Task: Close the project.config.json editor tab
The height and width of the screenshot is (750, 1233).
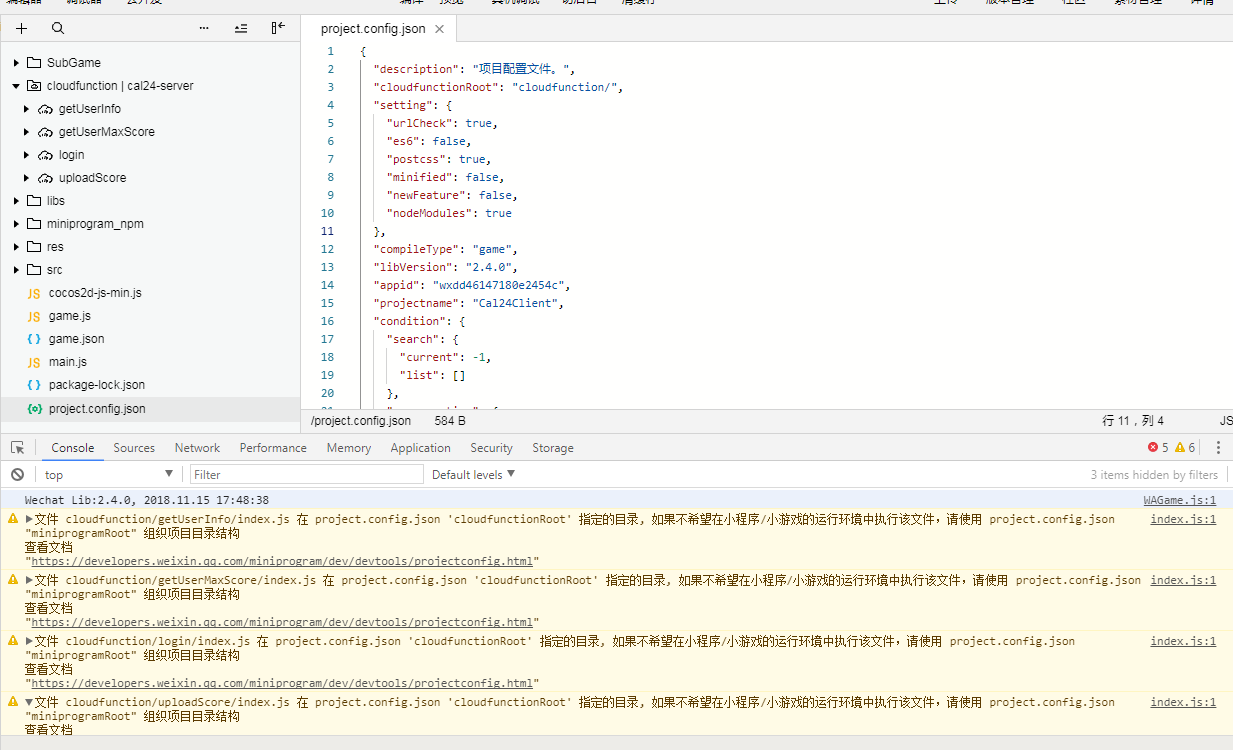Action: [439, 29]
